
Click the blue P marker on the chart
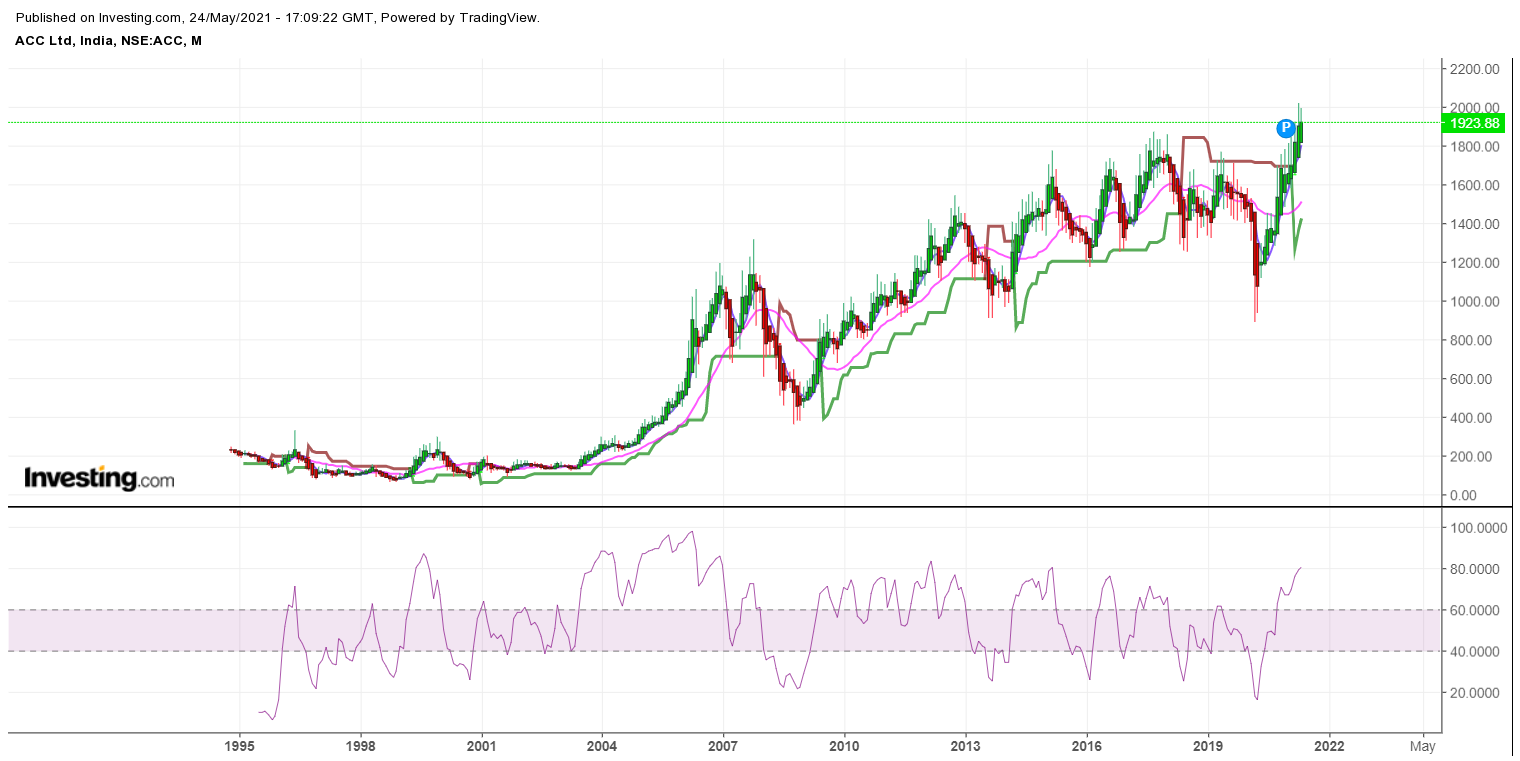click(1286, 128)
